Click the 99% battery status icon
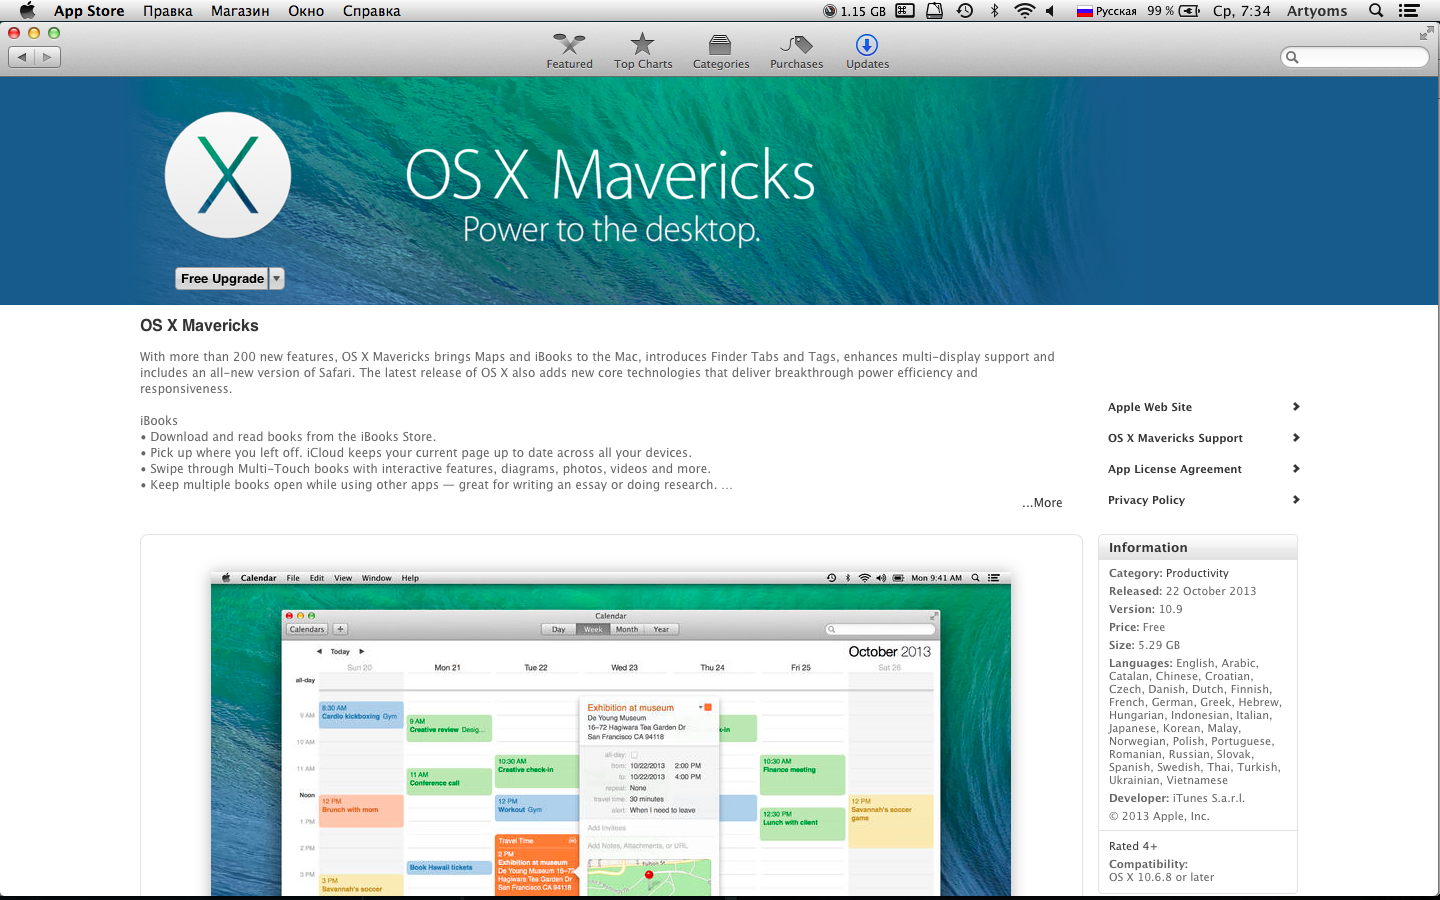Viewport: 1440px width, 900px height. click(x=1174, y=11)
